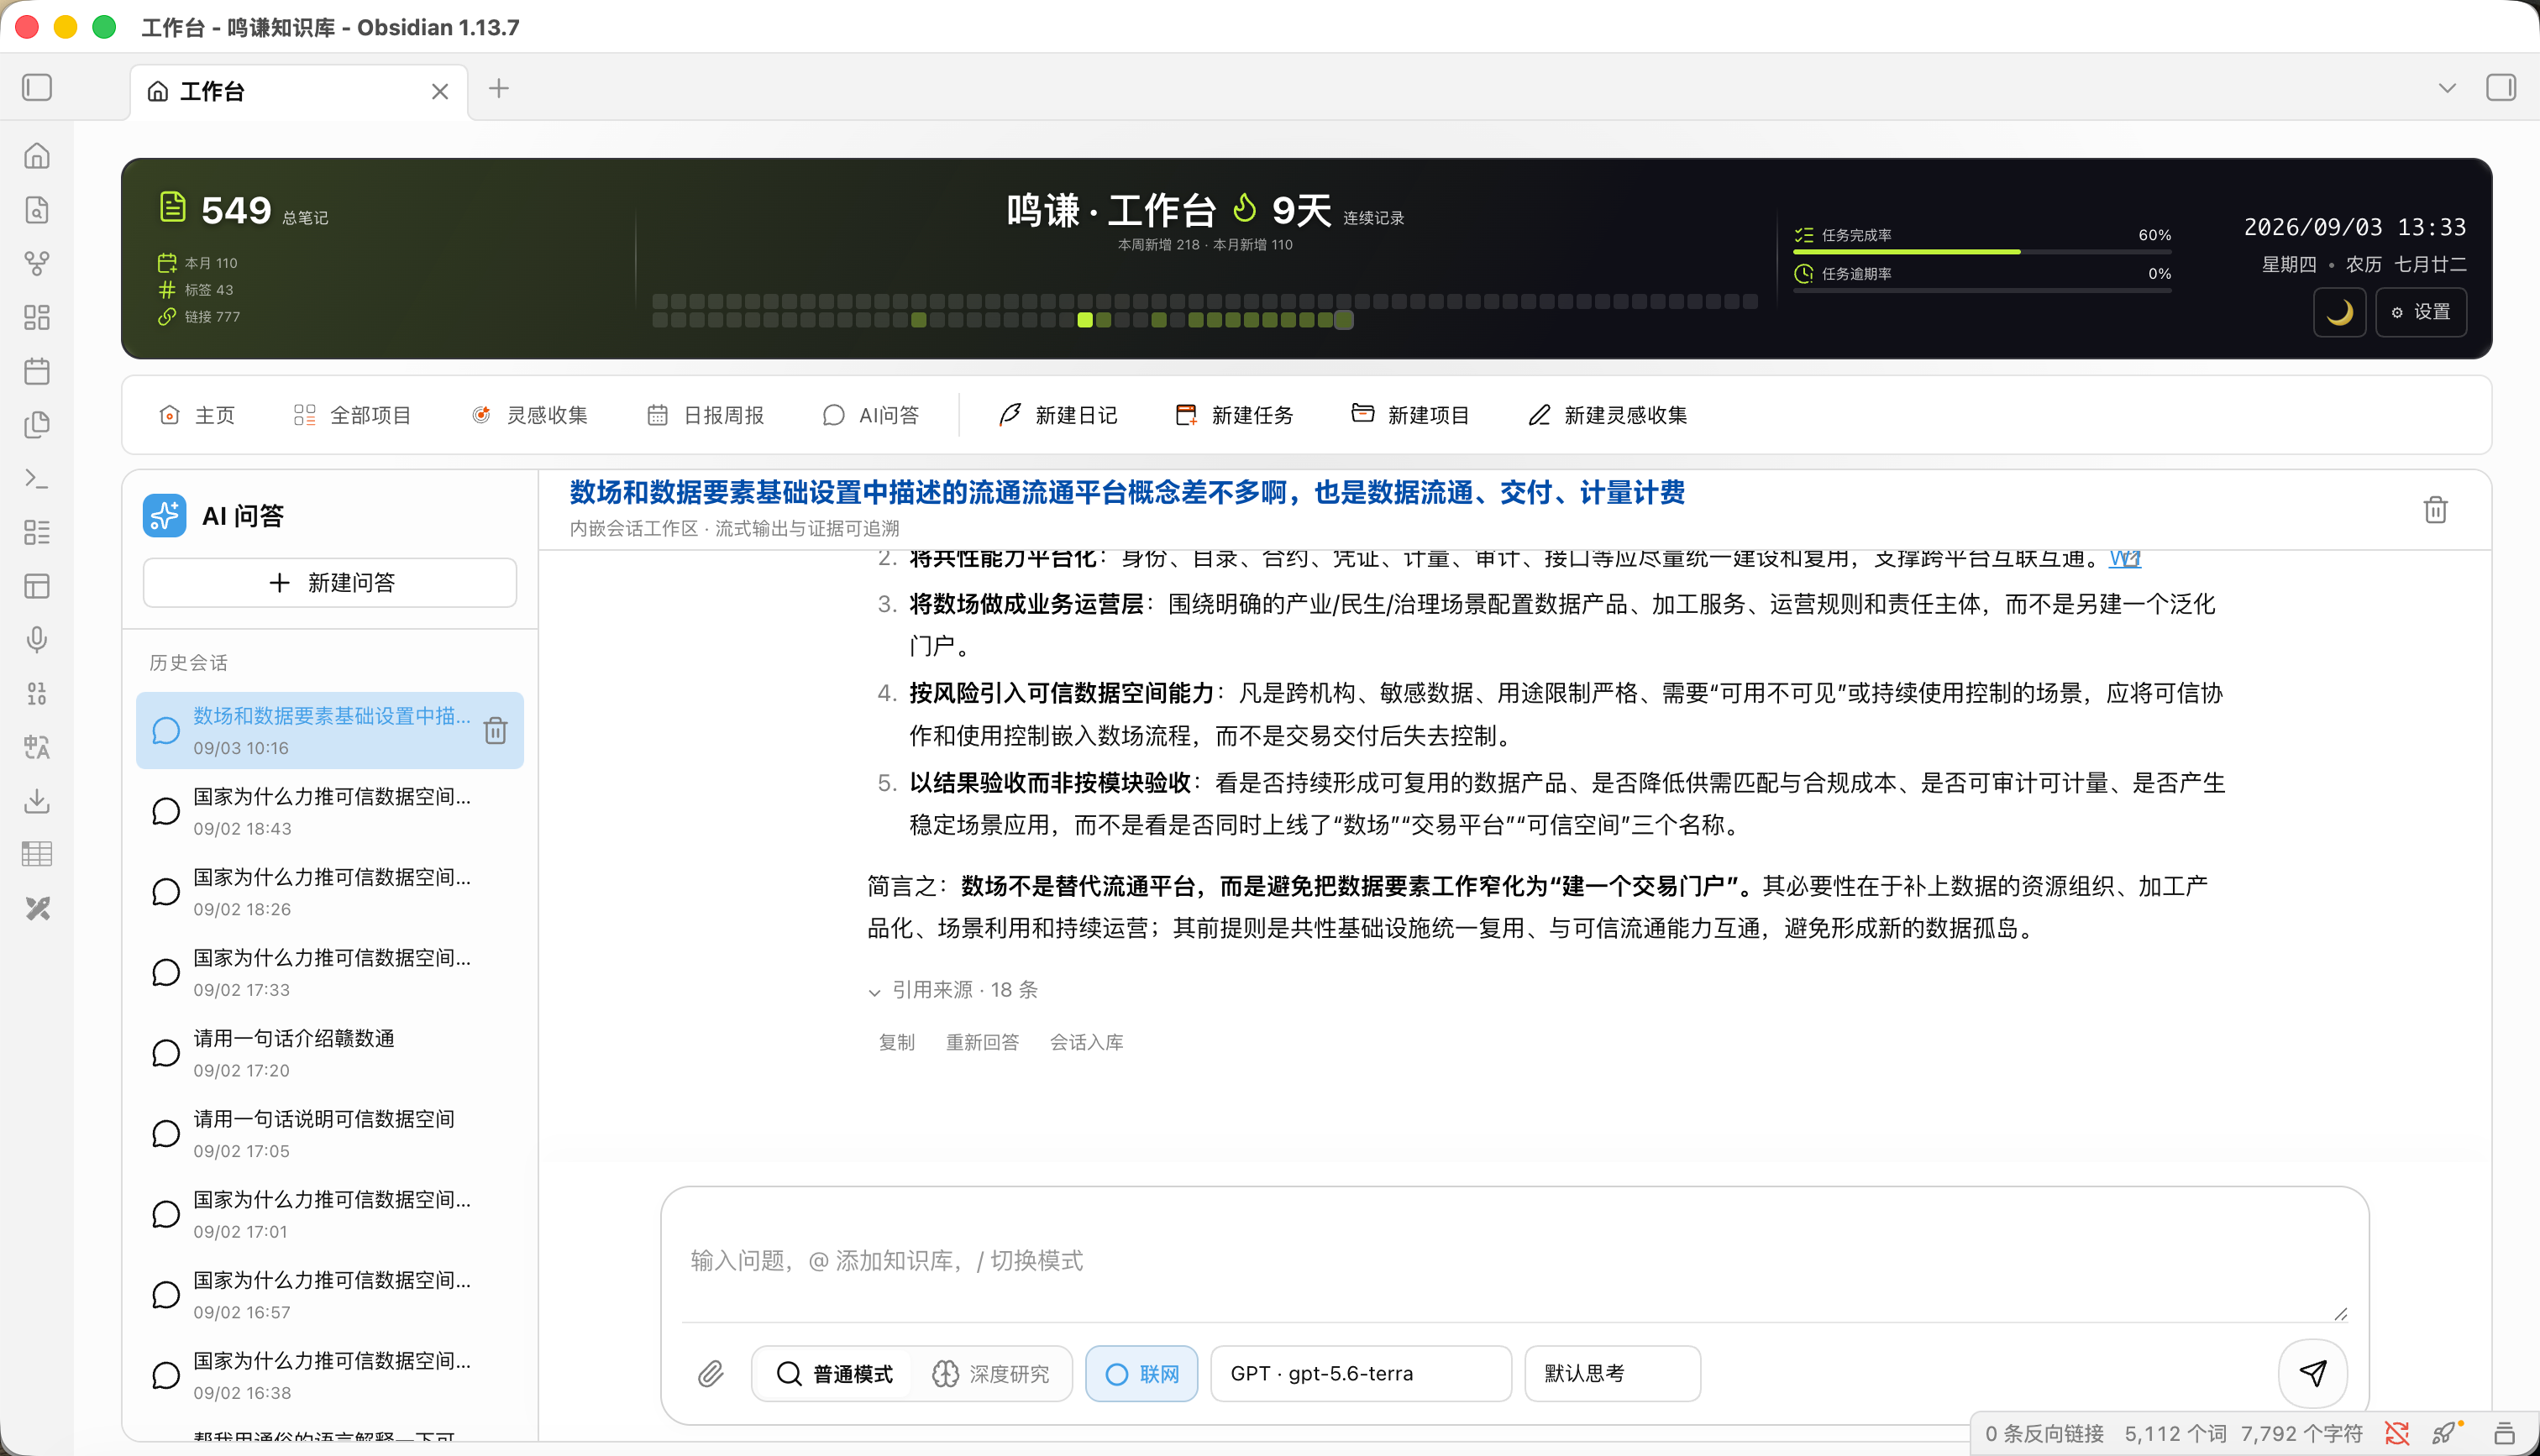This screenshot has width=2540, height=1456.
Task: Toggle the left sidebar panel icon
Action: point(37,88)
